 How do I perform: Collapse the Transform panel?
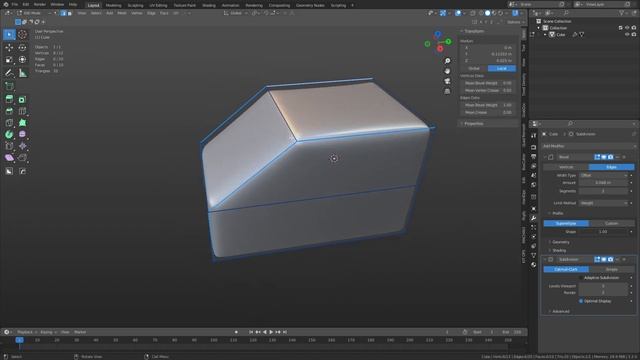(x=473, y=31)
